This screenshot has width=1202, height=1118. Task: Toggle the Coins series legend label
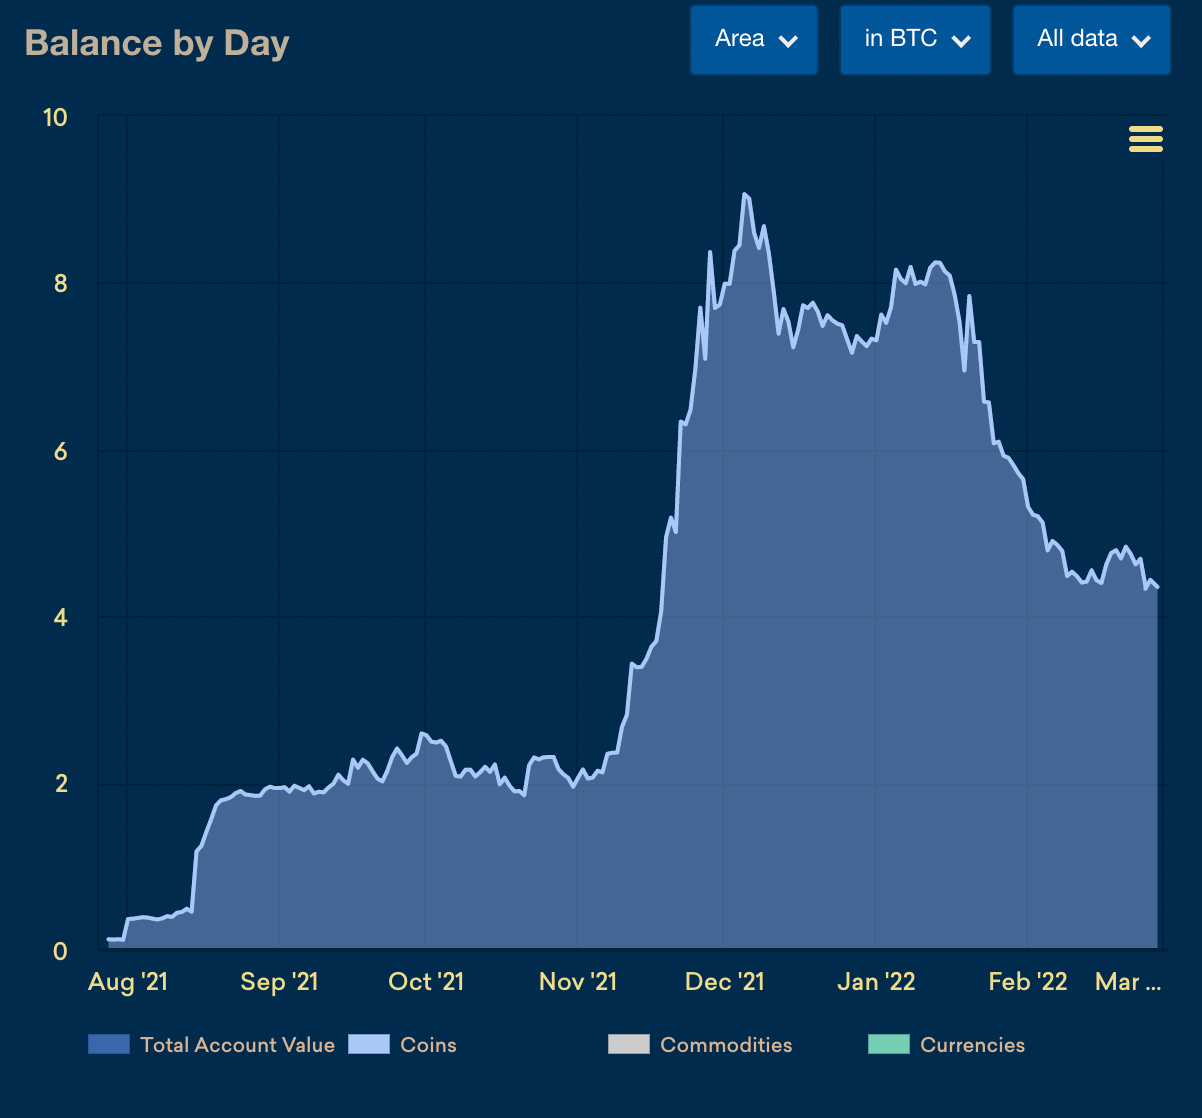click(428, 1045)
